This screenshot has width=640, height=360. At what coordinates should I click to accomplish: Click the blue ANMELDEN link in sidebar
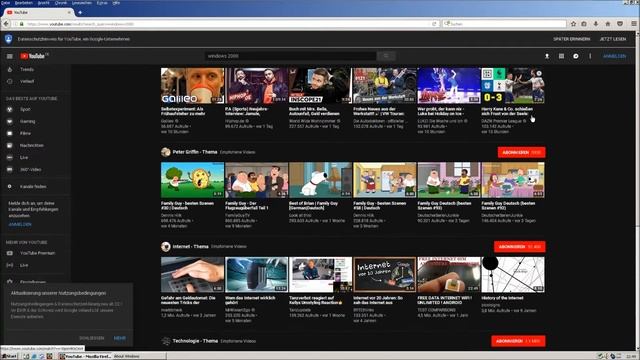pyautogui.click(x=20, y=224)
